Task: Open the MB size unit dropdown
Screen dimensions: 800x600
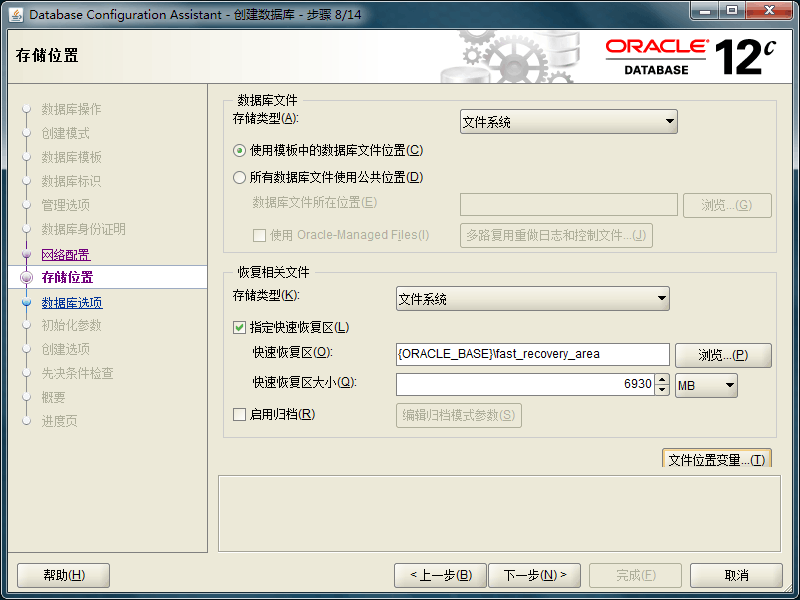Action: tap(706, 385)
